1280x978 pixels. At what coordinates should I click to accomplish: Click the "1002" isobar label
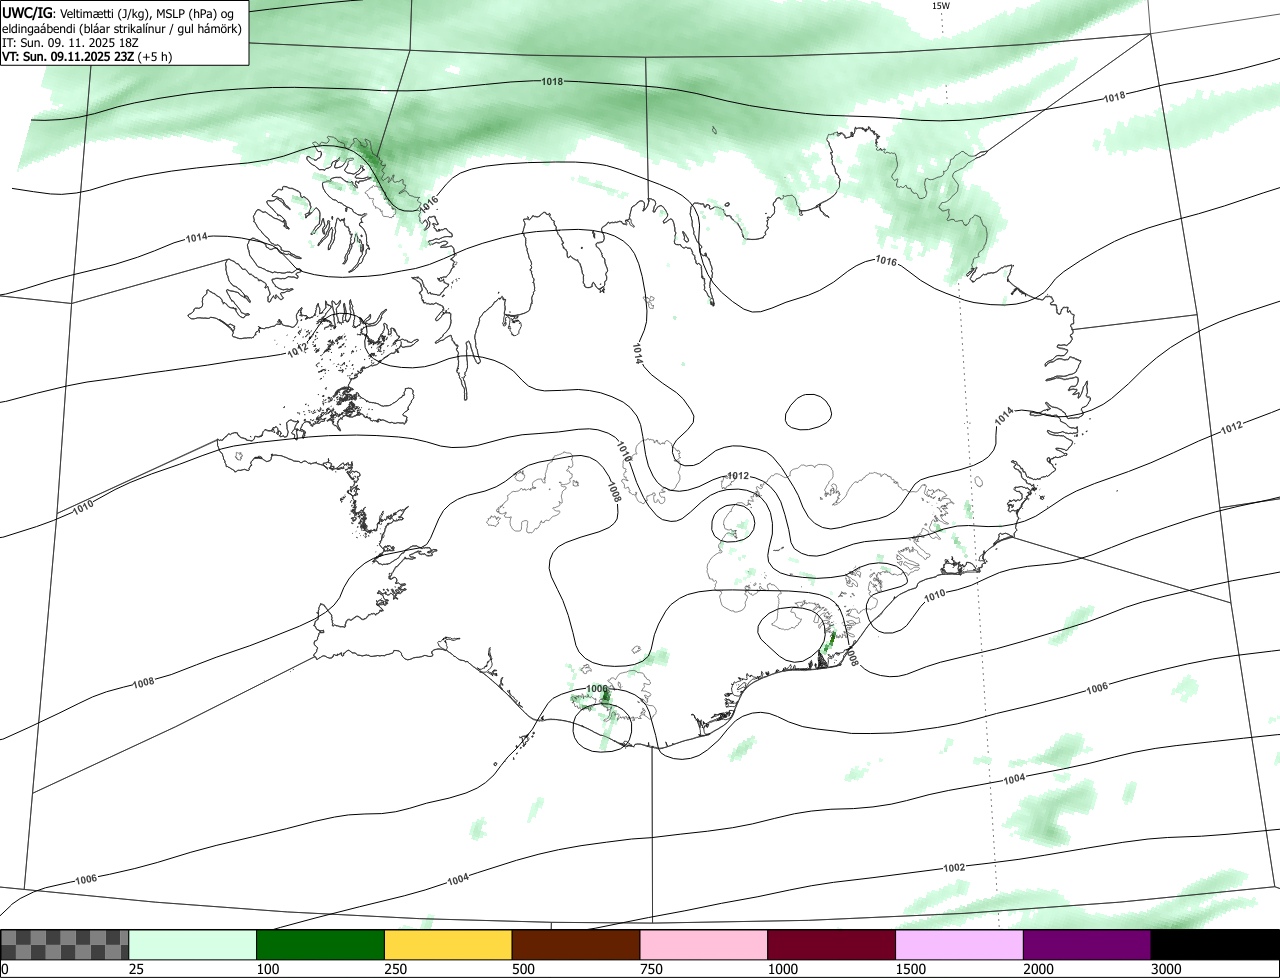tap(954, 867)
